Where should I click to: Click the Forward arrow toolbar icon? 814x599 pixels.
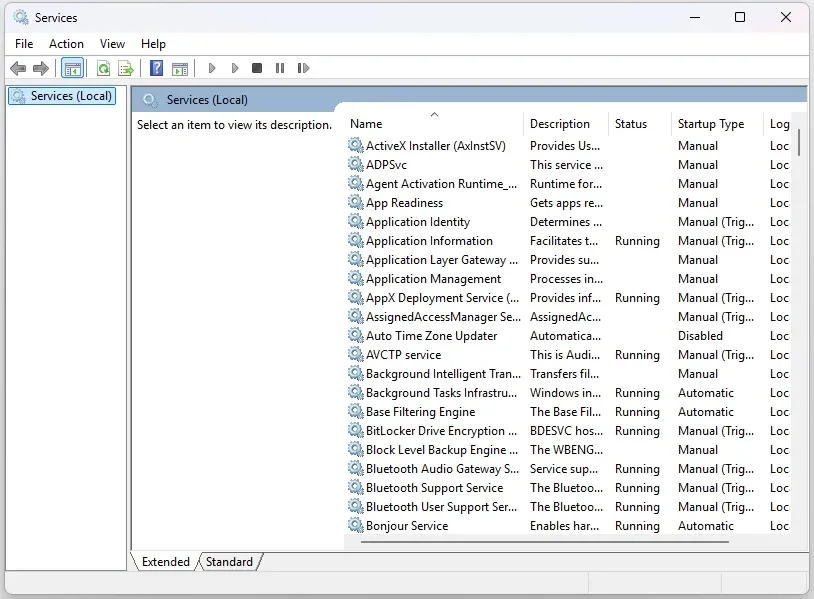tap(41, 68)
